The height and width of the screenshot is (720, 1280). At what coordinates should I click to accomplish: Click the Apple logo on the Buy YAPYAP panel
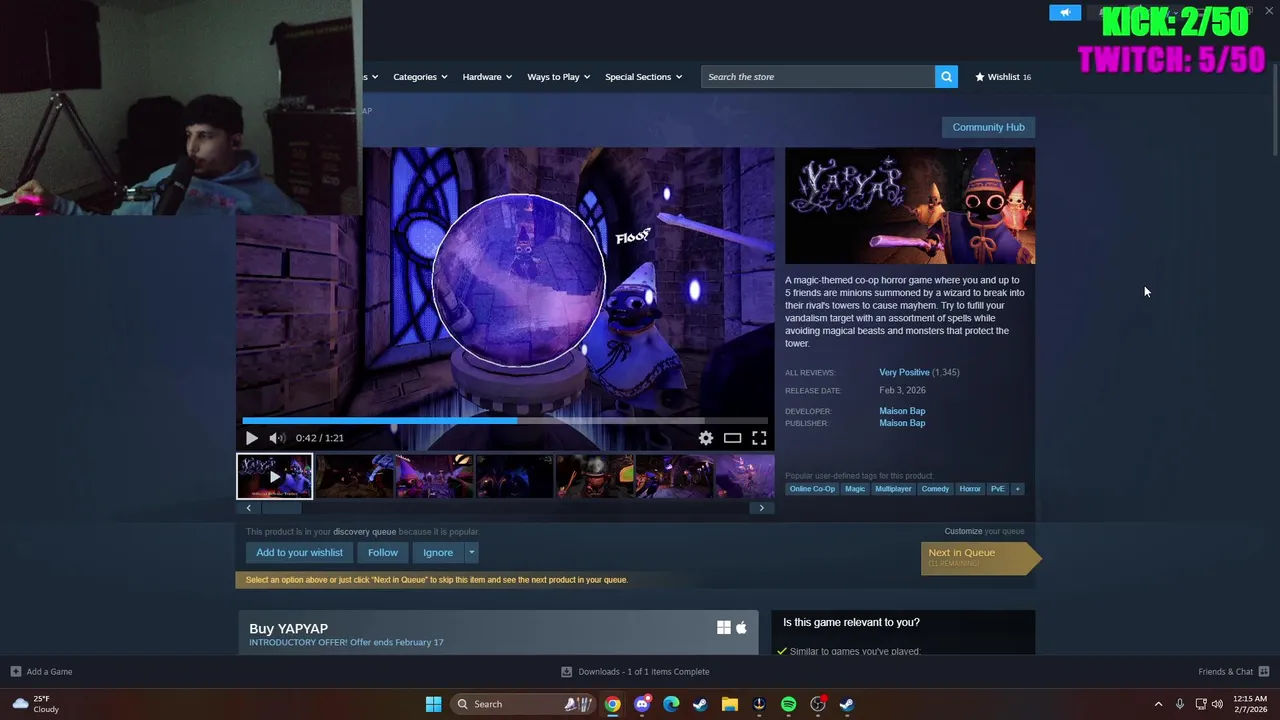[741, 628]
